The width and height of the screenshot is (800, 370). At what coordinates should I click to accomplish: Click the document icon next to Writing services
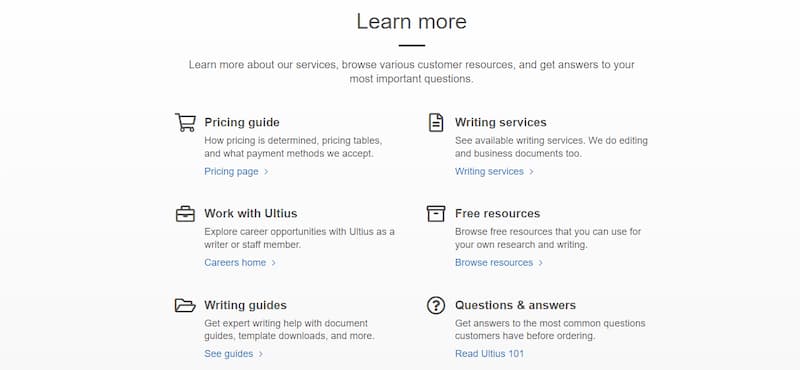(x=436, y=122)
